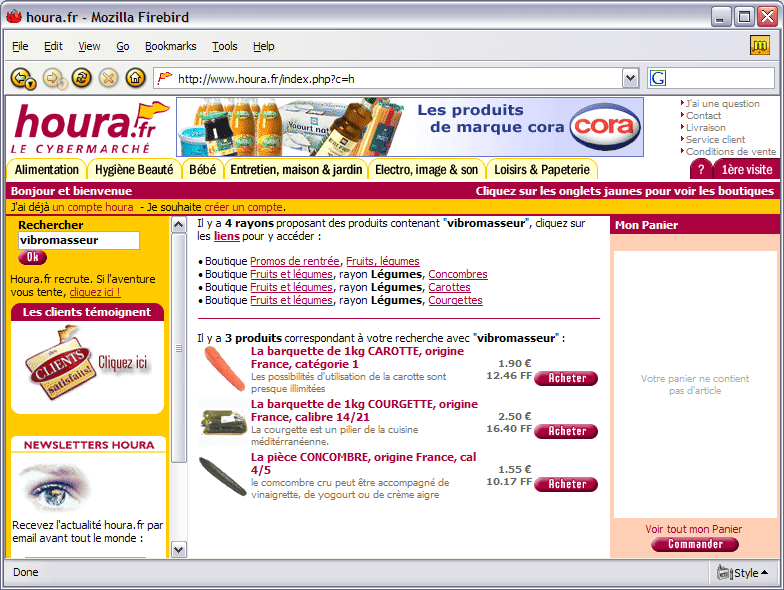Viewport: 784px width, 590px height.
Task: Click Acheter for the CONCOMBRE piece
Action: 566,484
